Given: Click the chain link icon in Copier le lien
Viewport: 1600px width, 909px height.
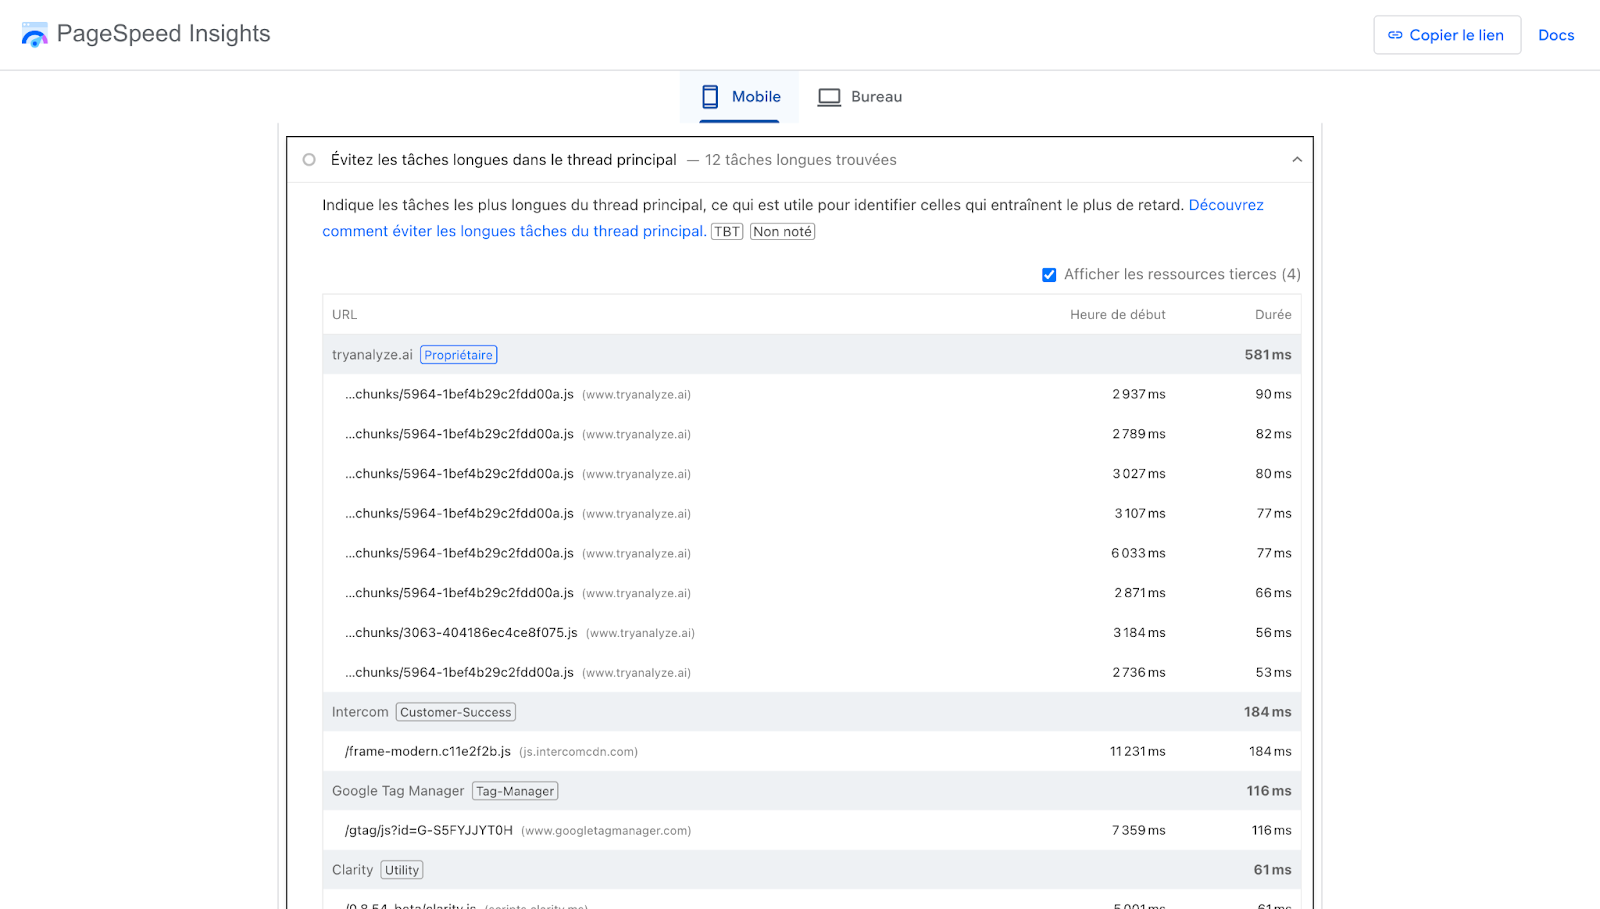Looking at the screenshot, I should (1394, 34).
